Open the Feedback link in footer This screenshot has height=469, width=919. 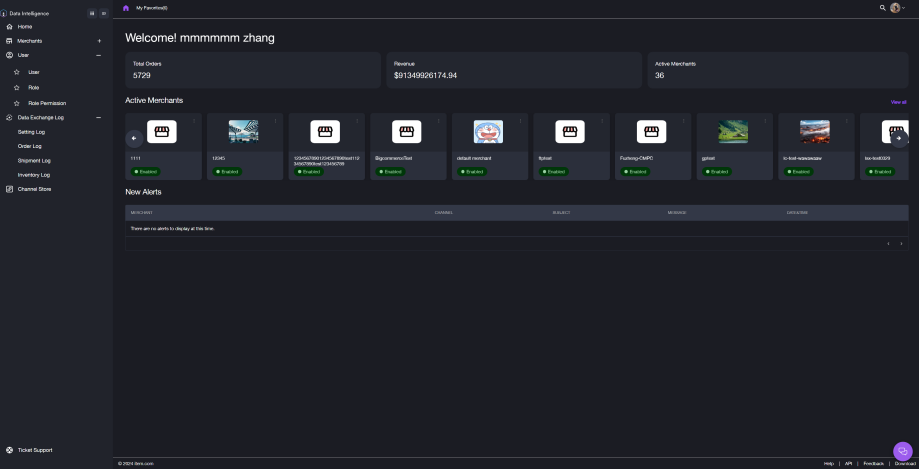873,464
